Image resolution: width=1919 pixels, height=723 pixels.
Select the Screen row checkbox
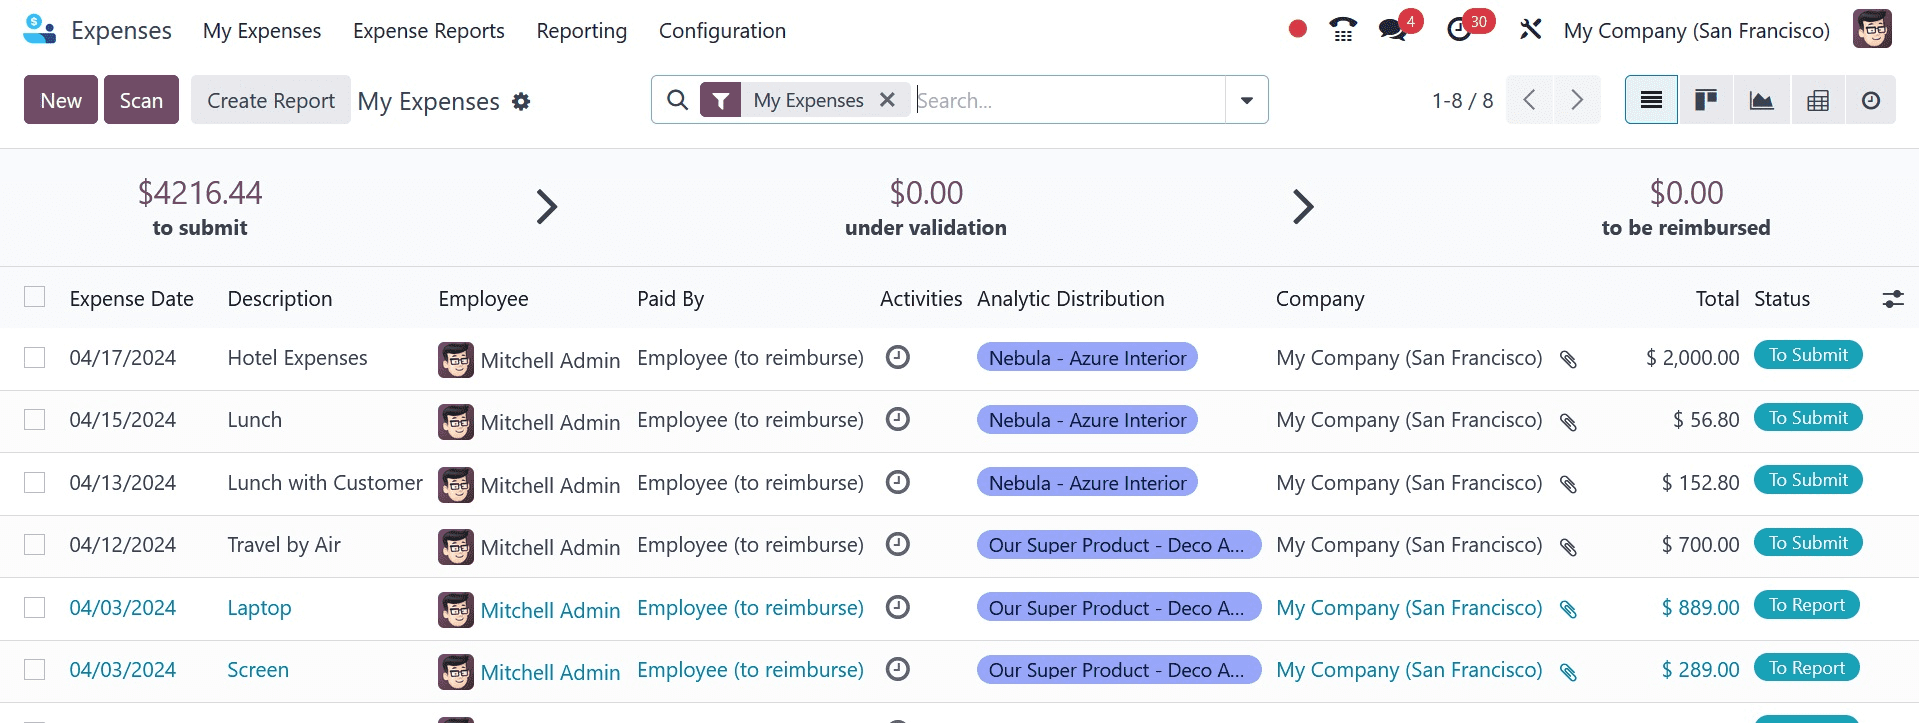(35, 670)
